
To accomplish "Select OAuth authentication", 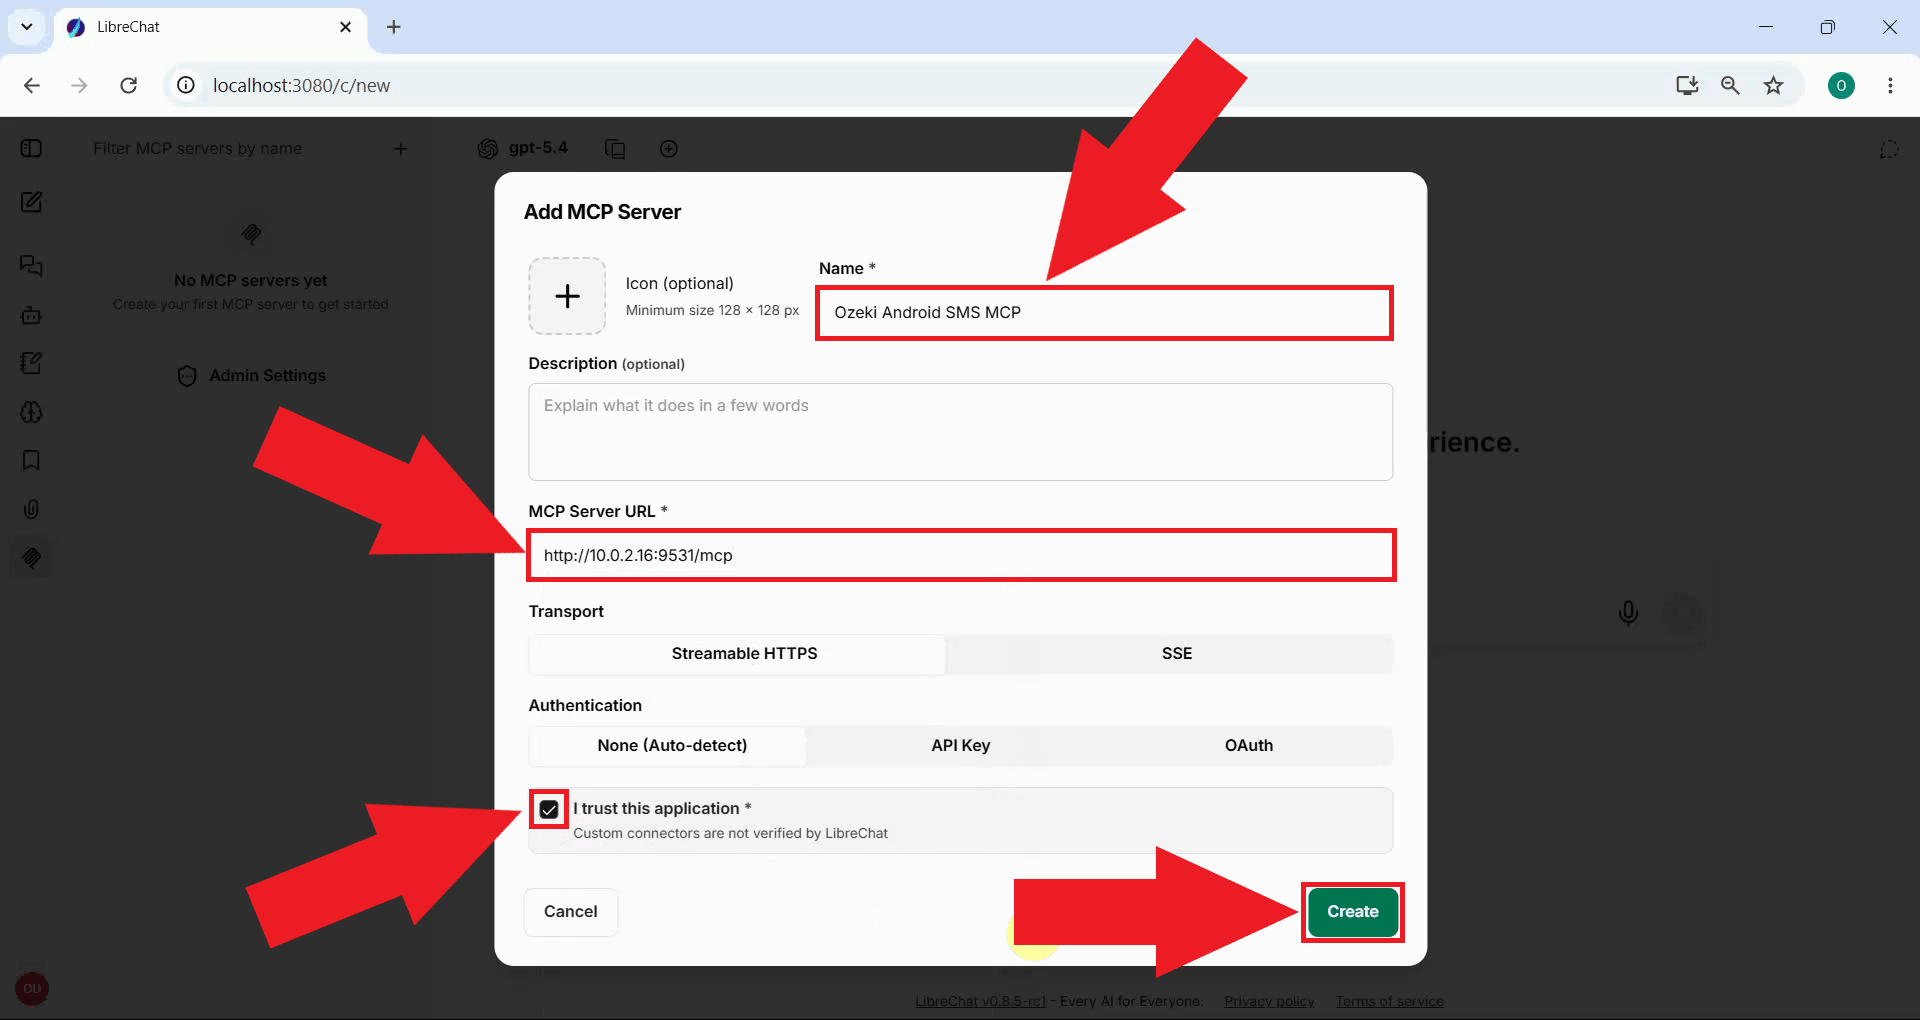I will 1248,746.
